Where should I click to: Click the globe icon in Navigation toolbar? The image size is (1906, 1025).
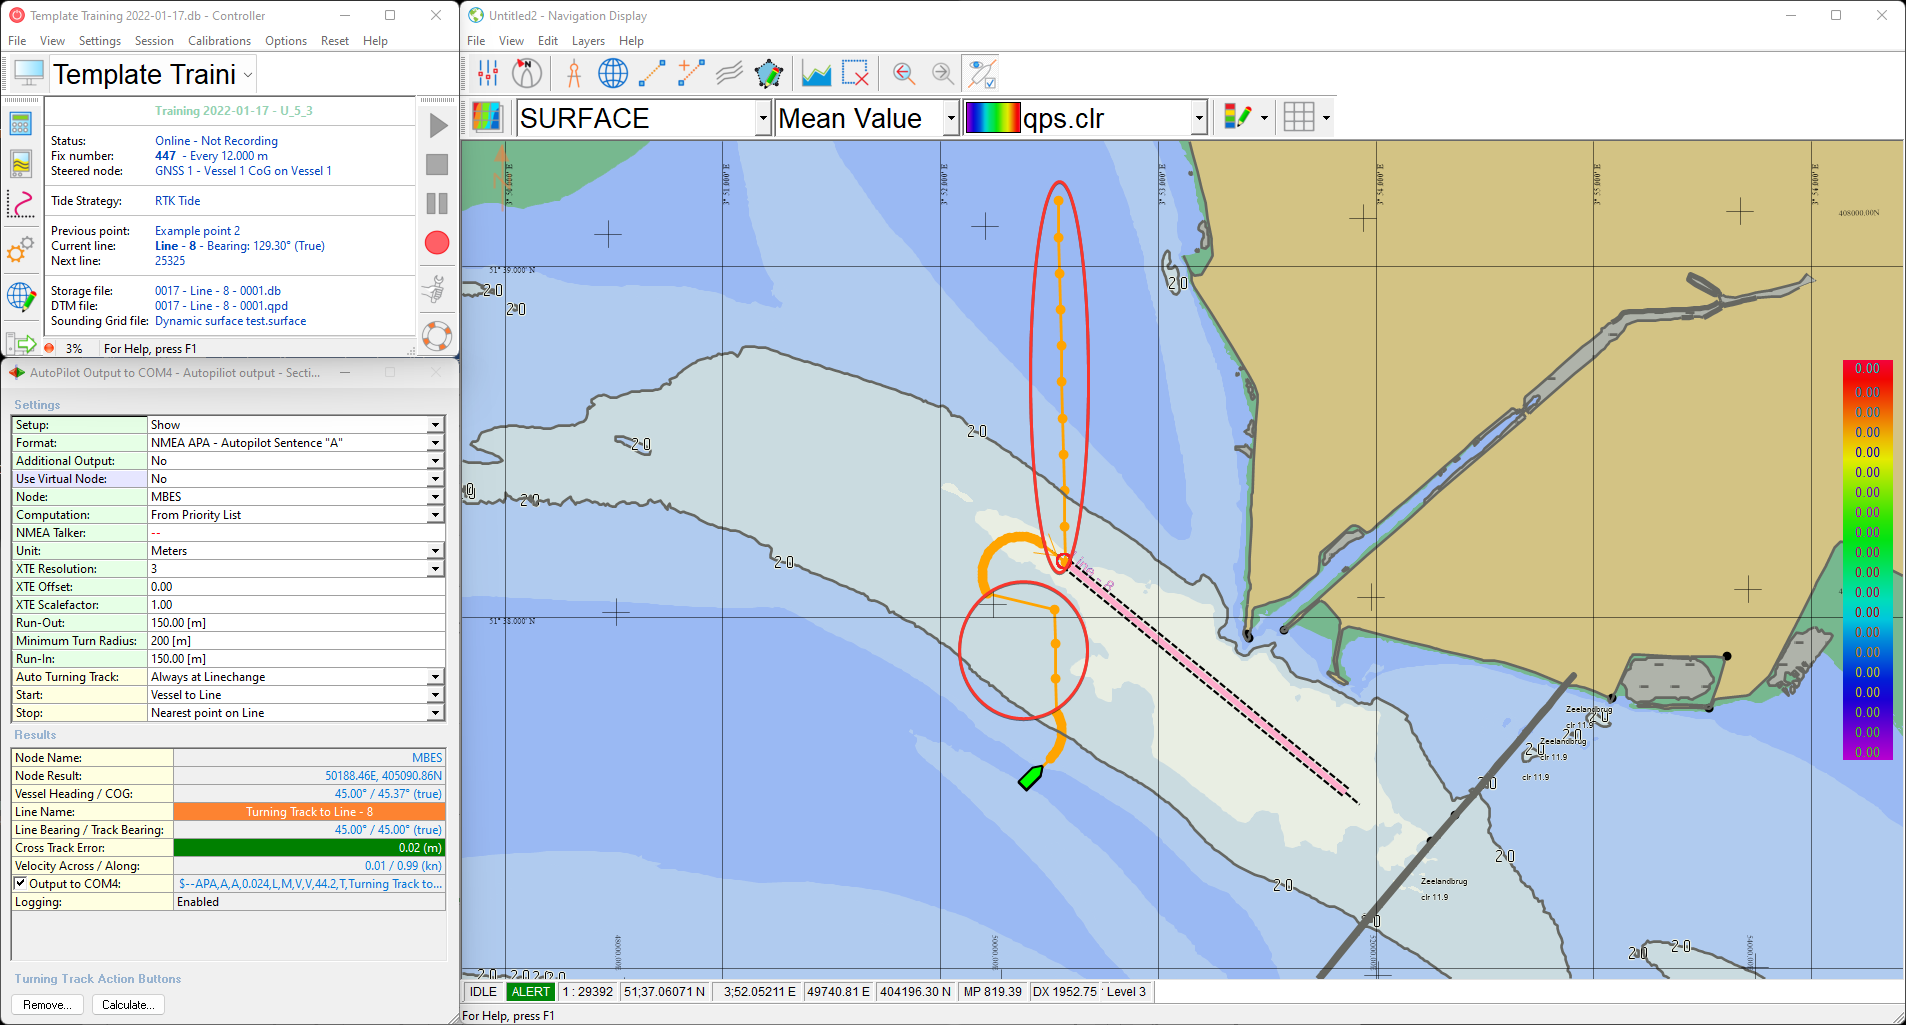613,73
